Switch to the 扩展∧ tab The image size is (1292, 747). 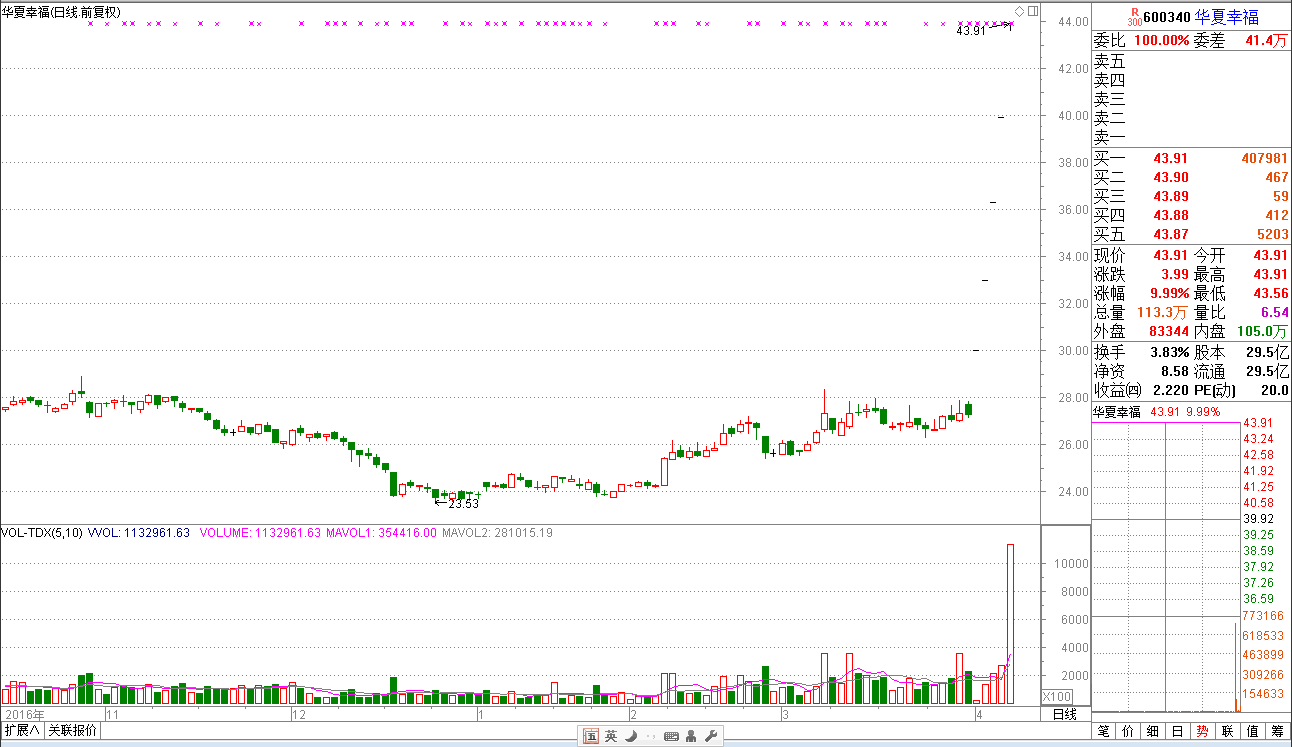coord(22,730)
